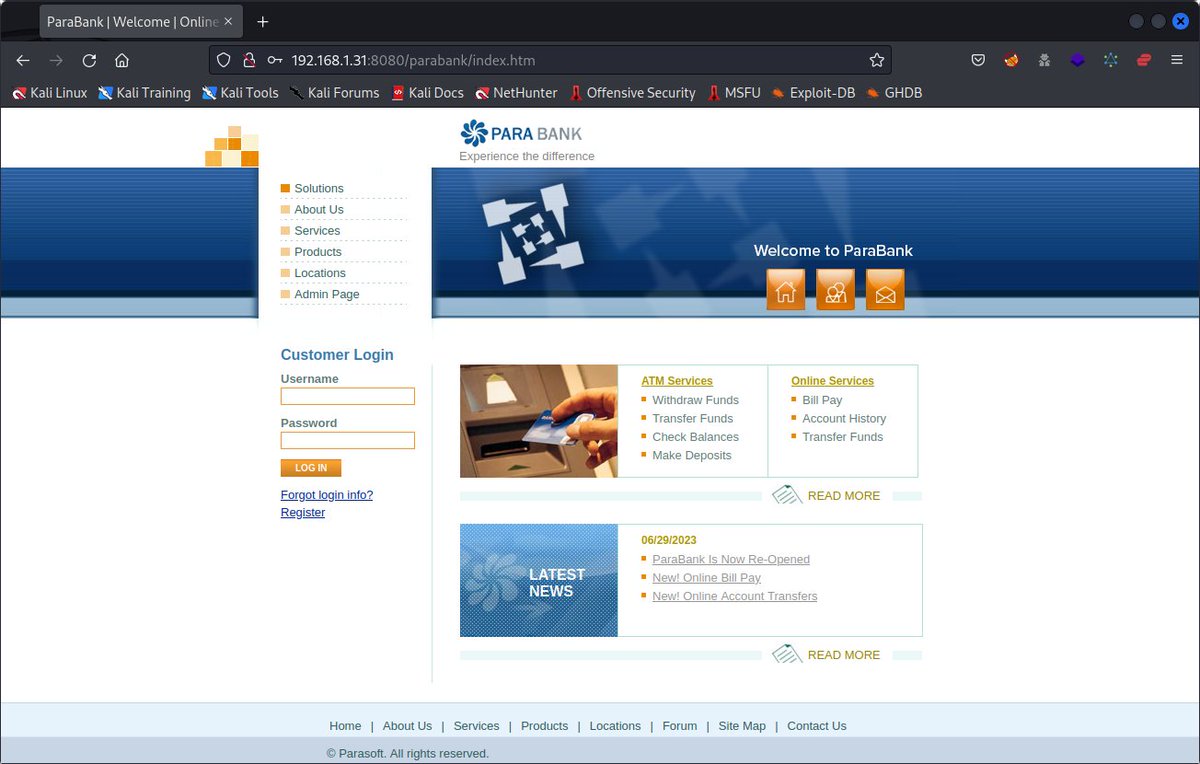Screen dimensions: 1200x764
Task: Go back with browser back arrow
Action: coord(23,60)
